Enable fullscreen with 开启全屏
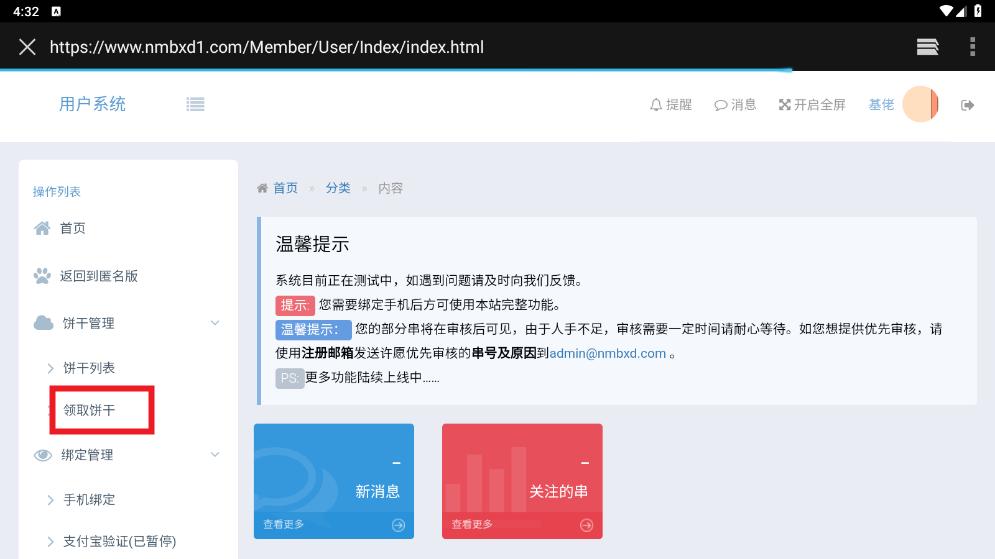This screenshot has width=995, height=559. [x=812, y=105]
